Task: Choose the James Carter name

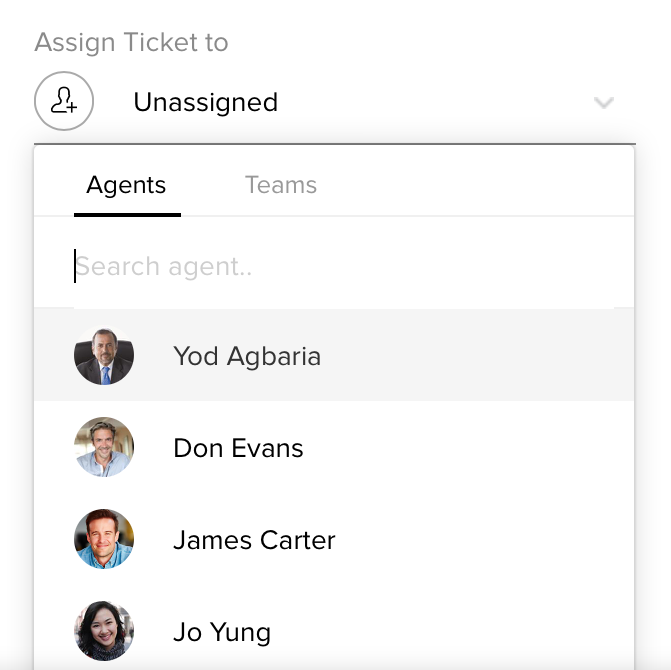Action: (x=254, y=541)
